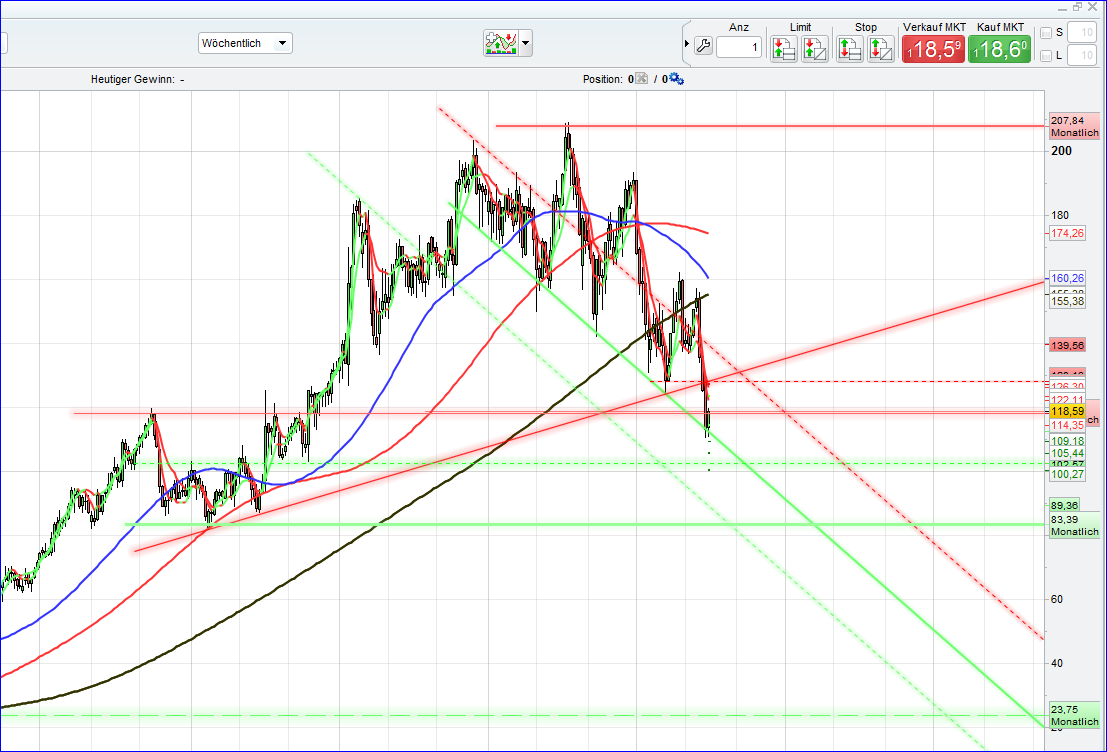Open the Wöchentlich timeframe dropdown
Screen dimensions: 1107x752
point(245,43)
